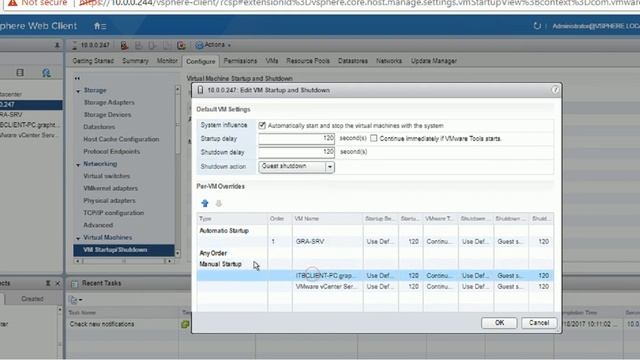Screen dimensions: 640x360
Task: Collapse the Virtual Machines section
Action: click(x=78, y=238)
